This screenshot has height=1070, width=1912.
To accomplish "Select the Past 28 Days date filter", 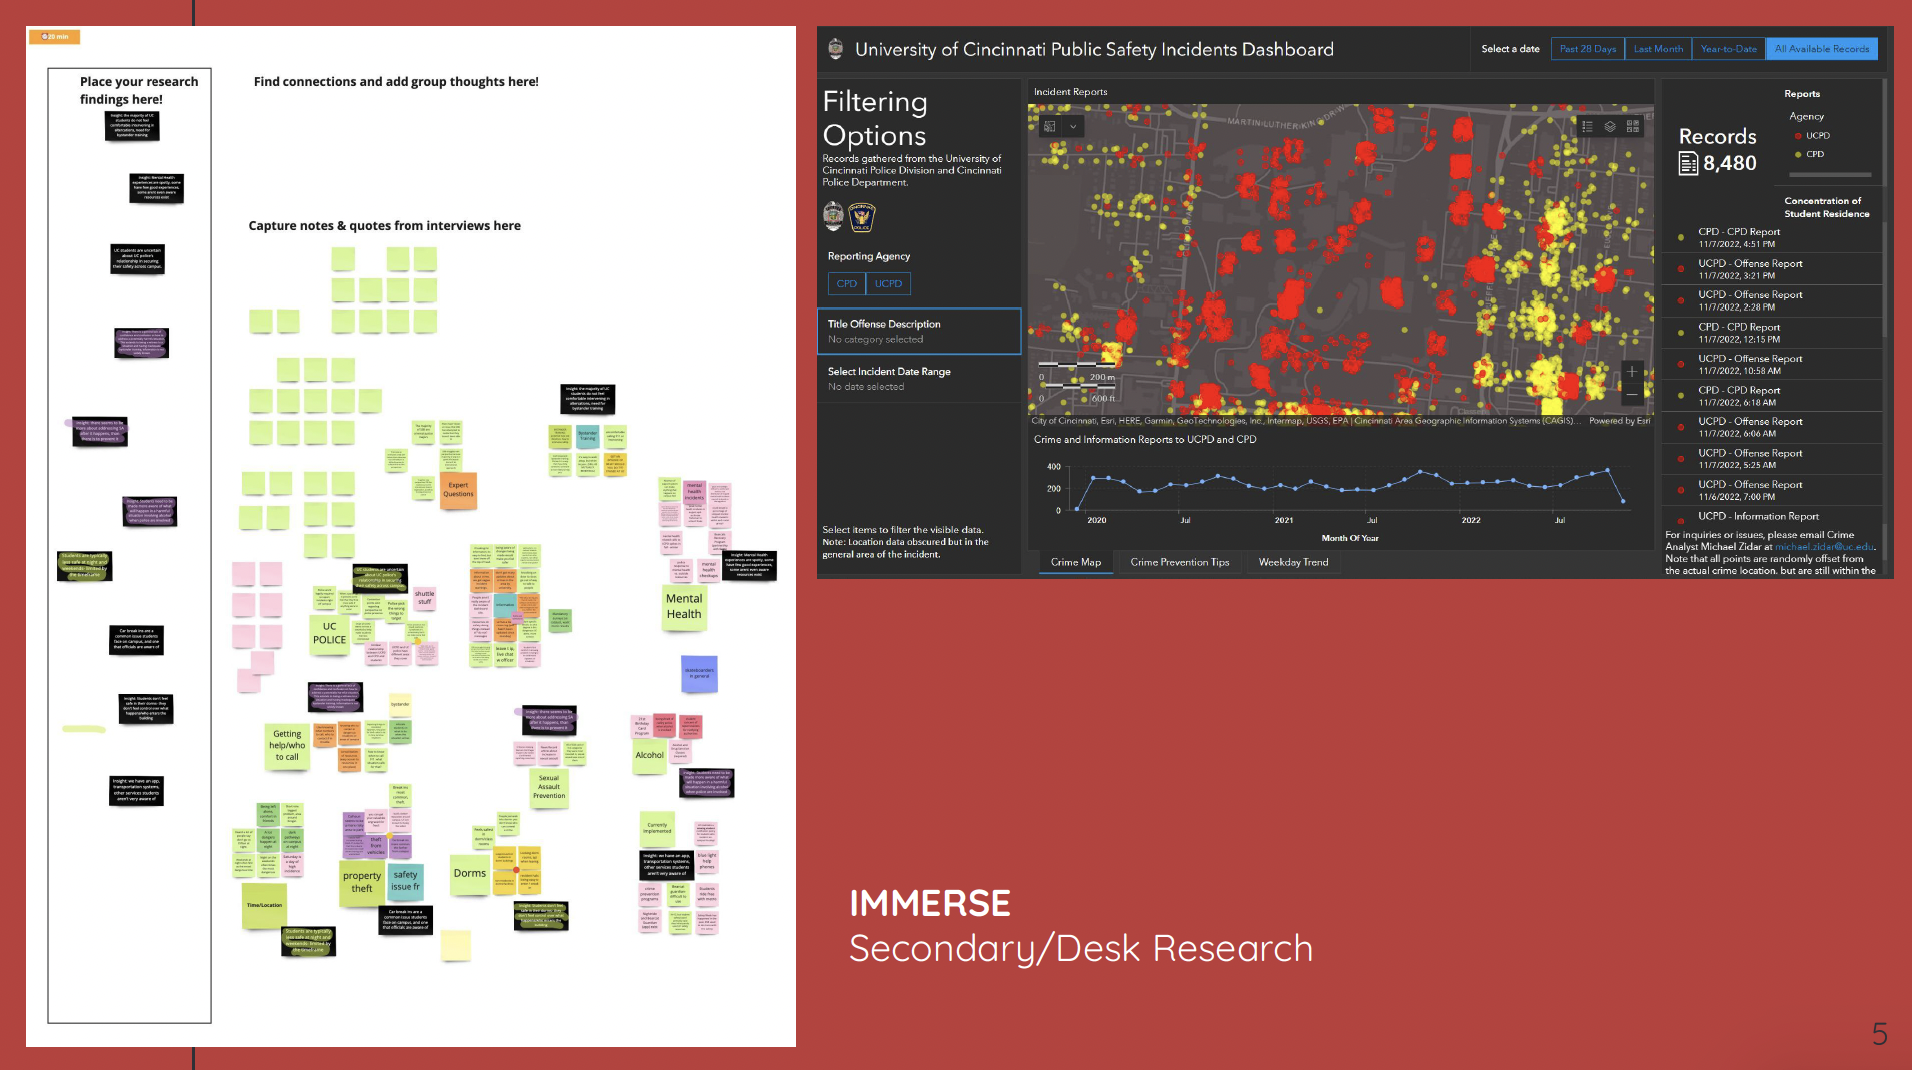I will (1587, 49).
